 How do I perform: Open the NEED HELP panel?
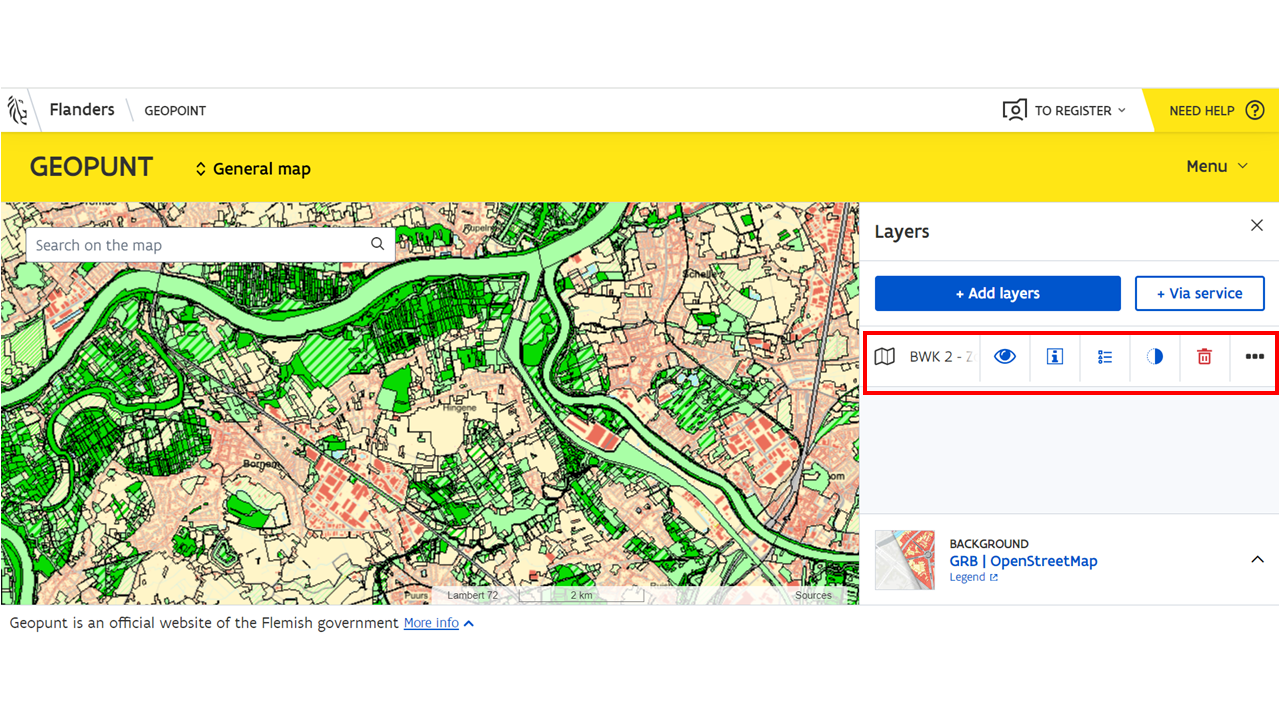1202,111
